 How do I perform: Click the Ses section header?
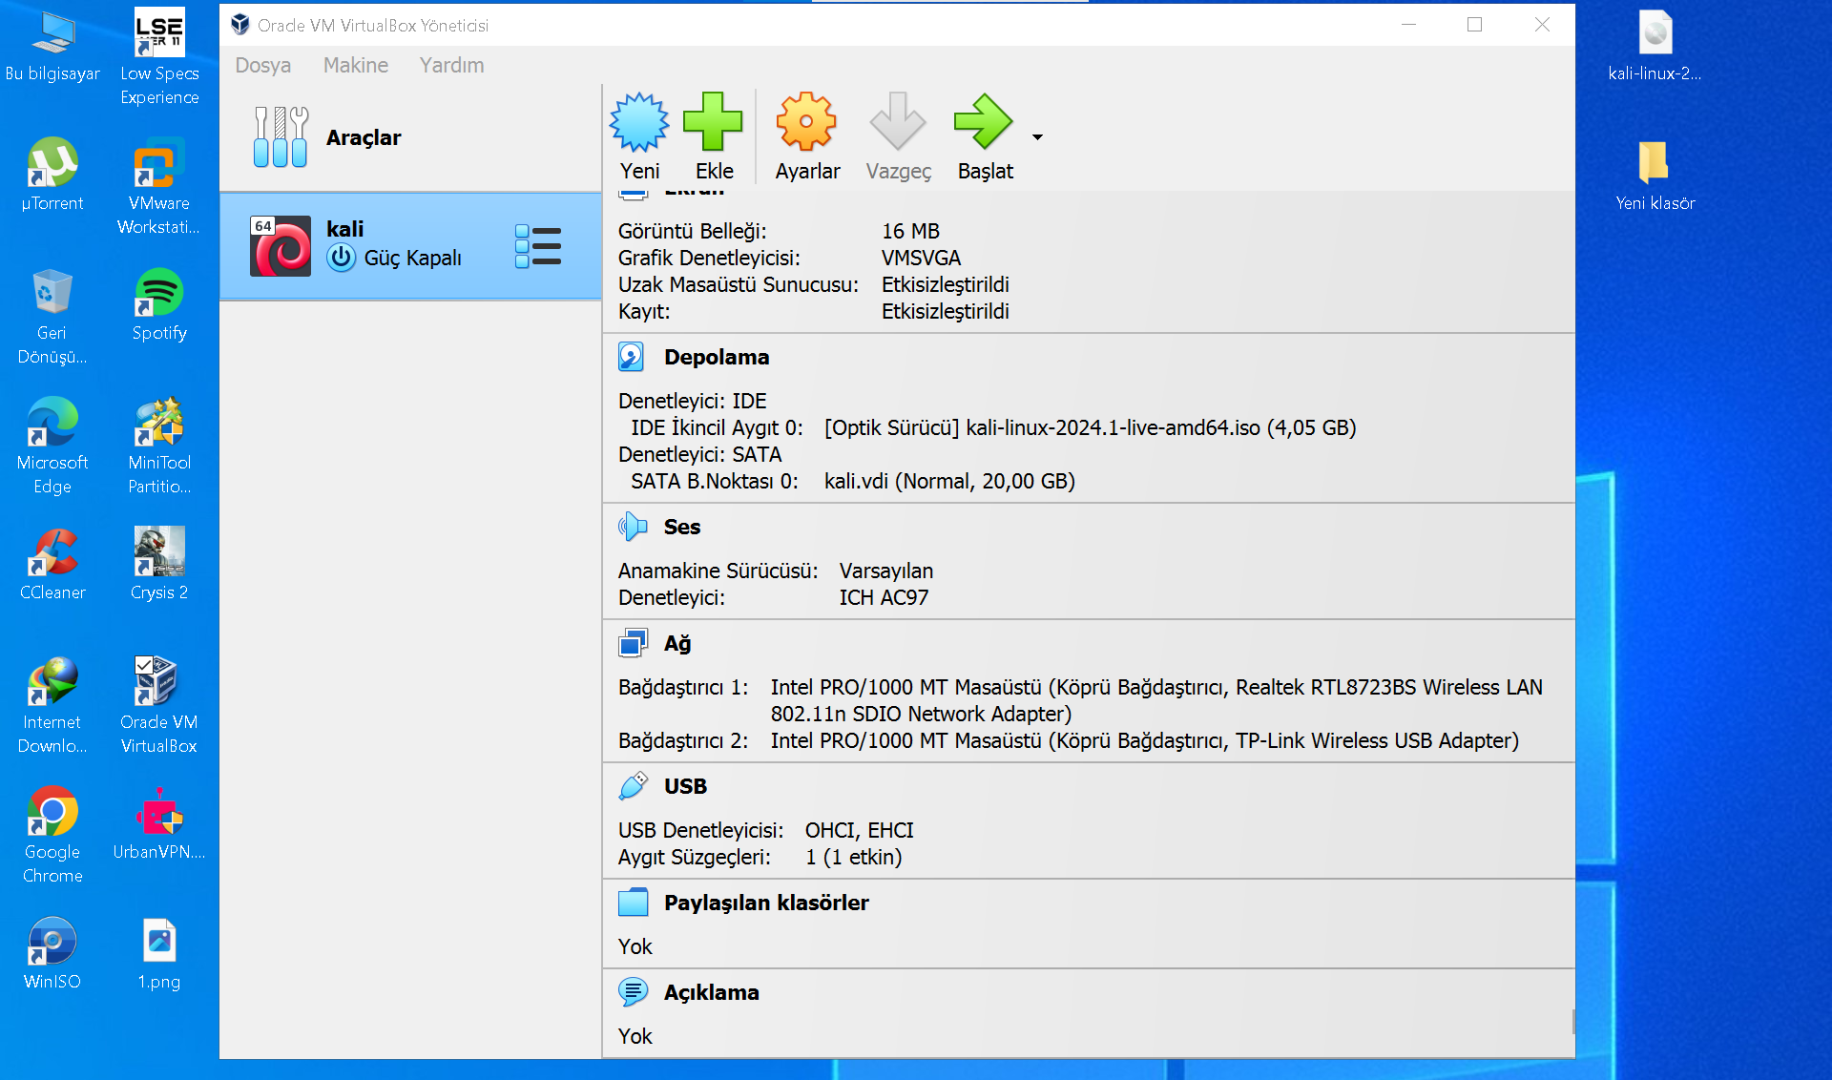pos(682,527)
